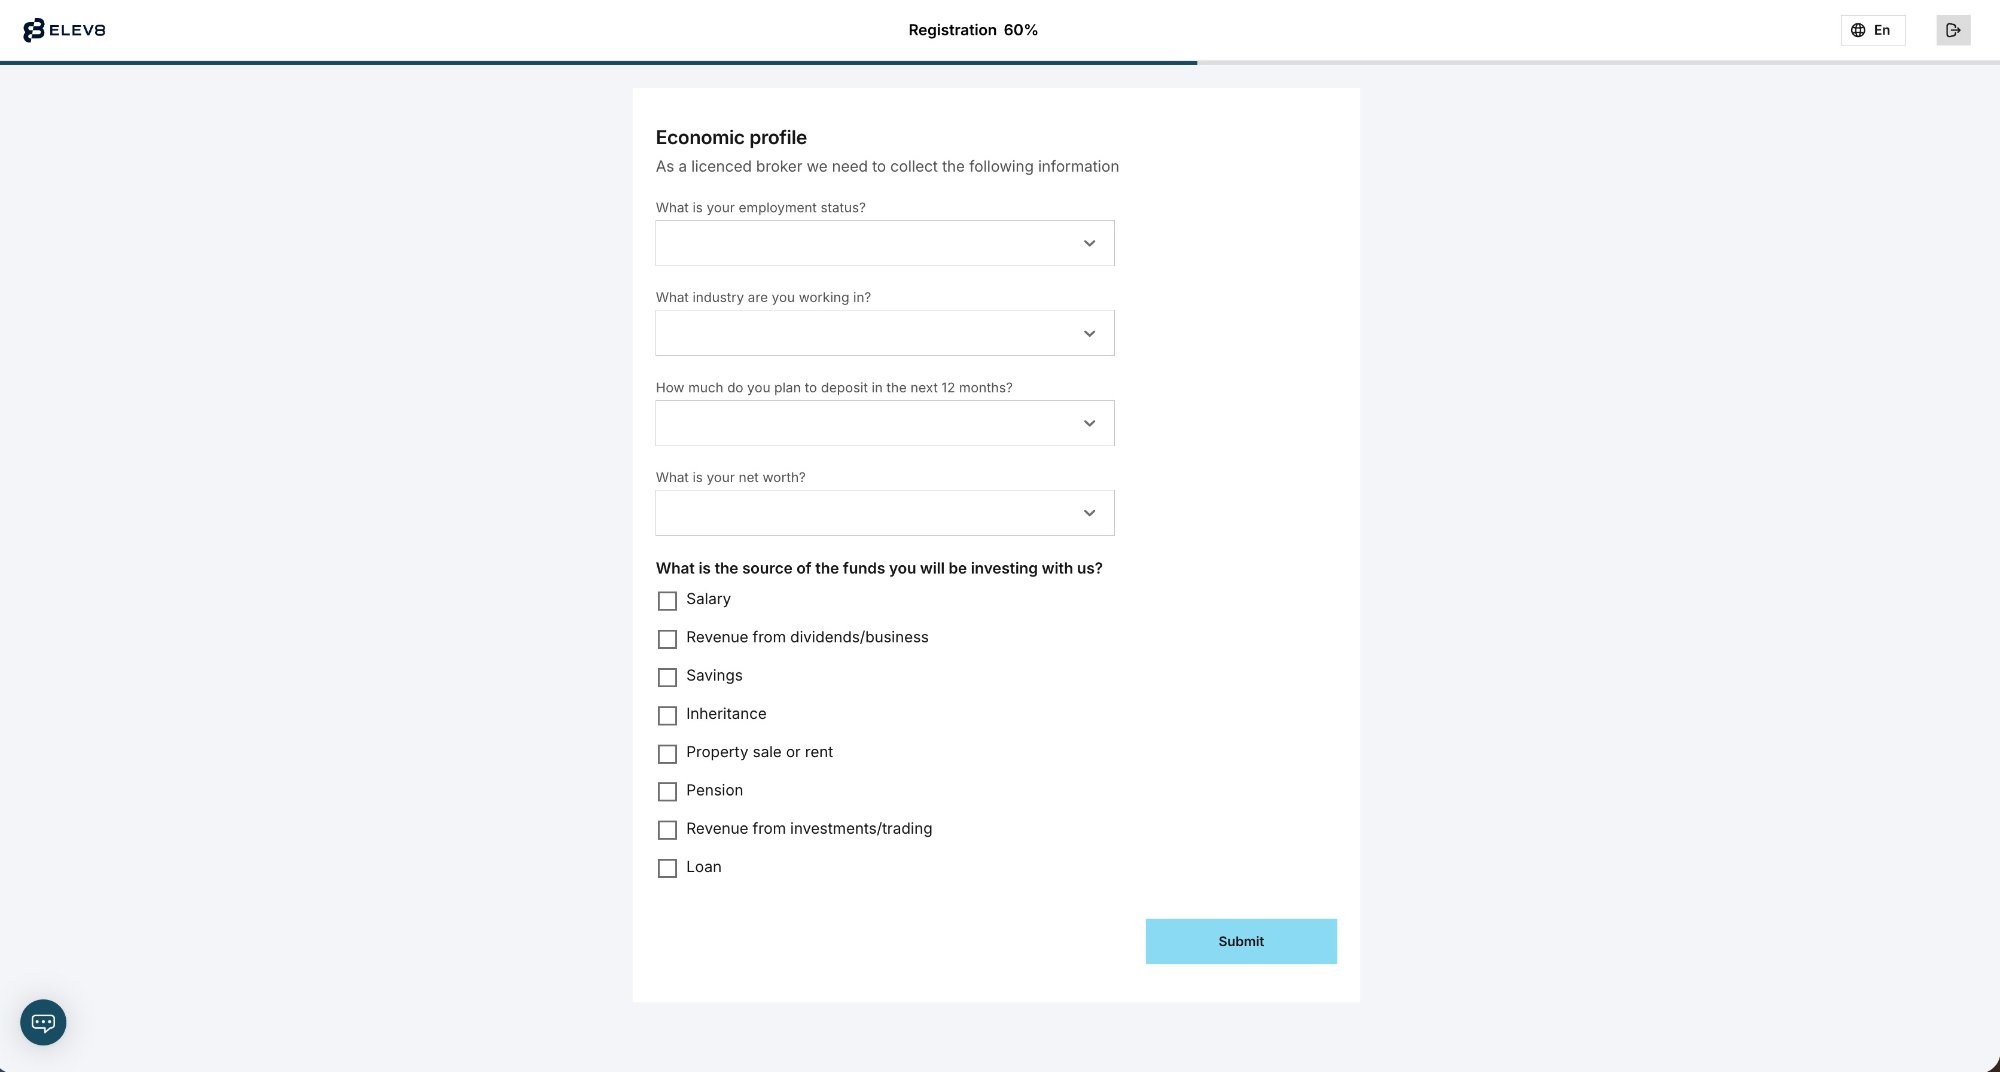The image size is (2000, 1072).
Task: Click the Registration 60% header text
Action: tap(971, 30)
